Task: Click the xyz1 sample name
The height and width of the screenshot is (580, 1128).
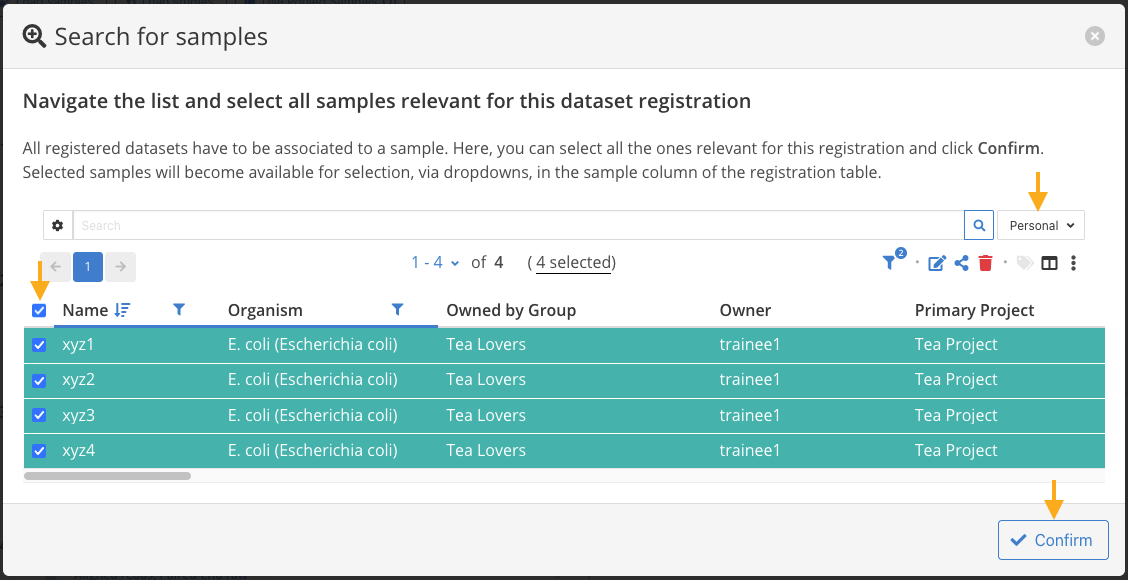Action: (78, 345)
